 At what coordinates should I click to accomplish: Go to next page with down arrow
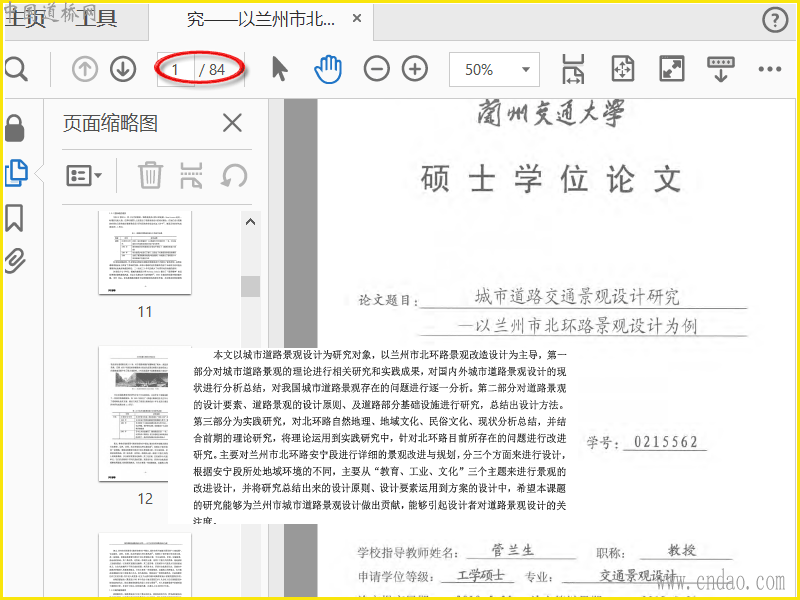(123, 69)
